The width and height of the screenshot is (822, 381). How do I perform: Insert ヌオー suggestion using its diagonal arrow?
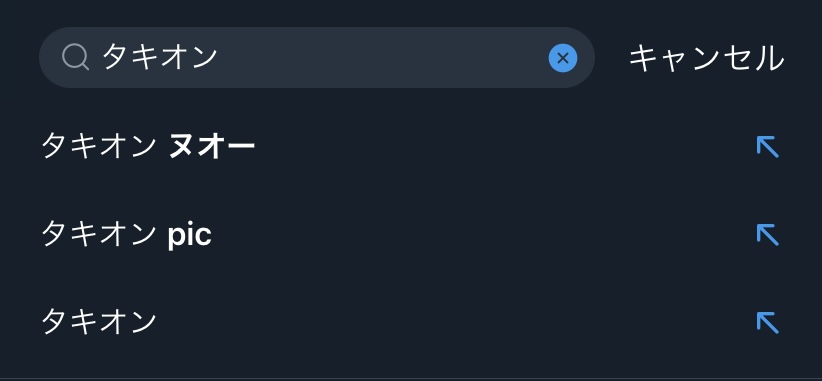tap(767, 146)
